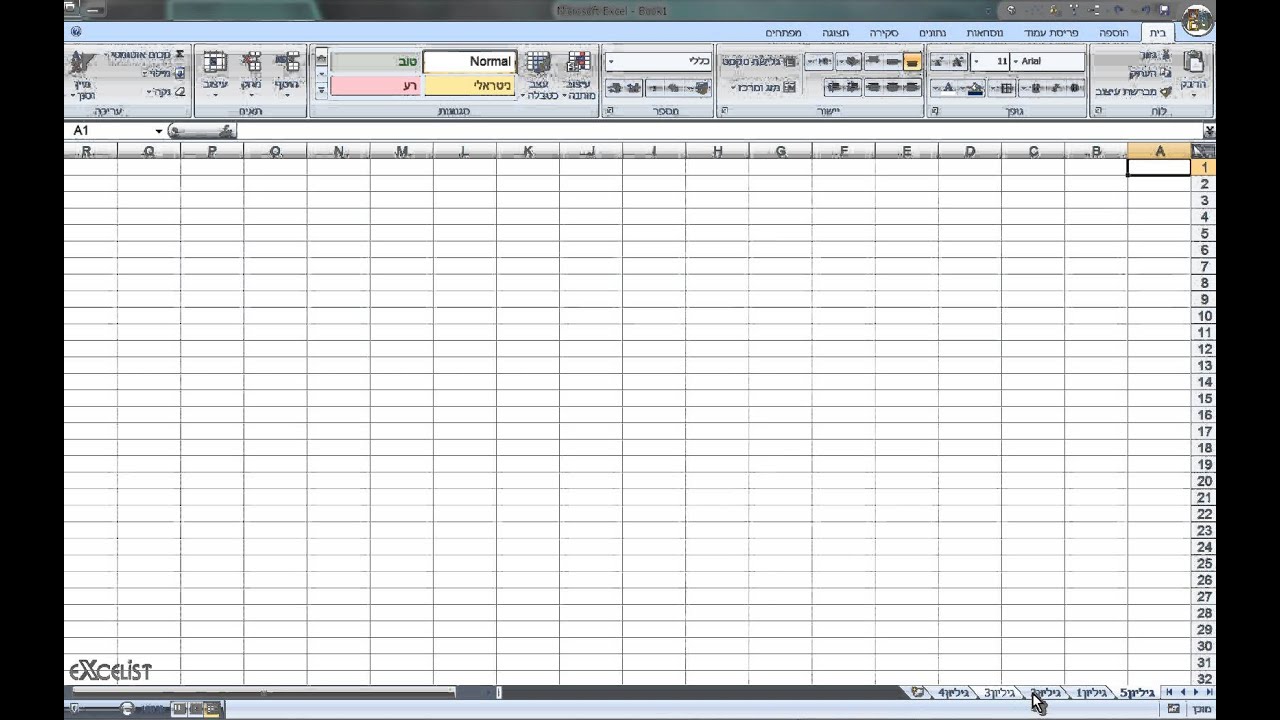Click the Page Break Preview view button

tap(179, 709)
